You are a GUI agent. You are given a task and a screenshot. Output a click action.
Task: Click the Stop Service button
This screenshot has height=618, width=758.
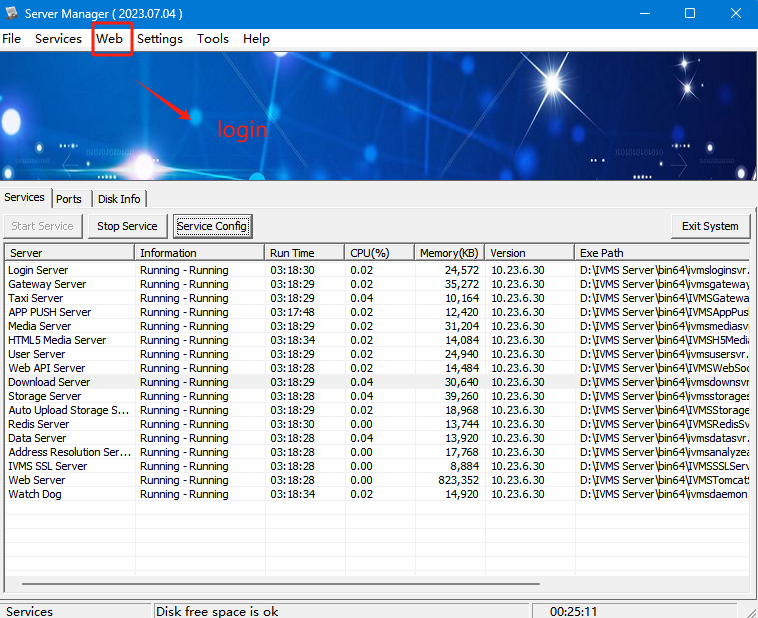coord(127,226)
